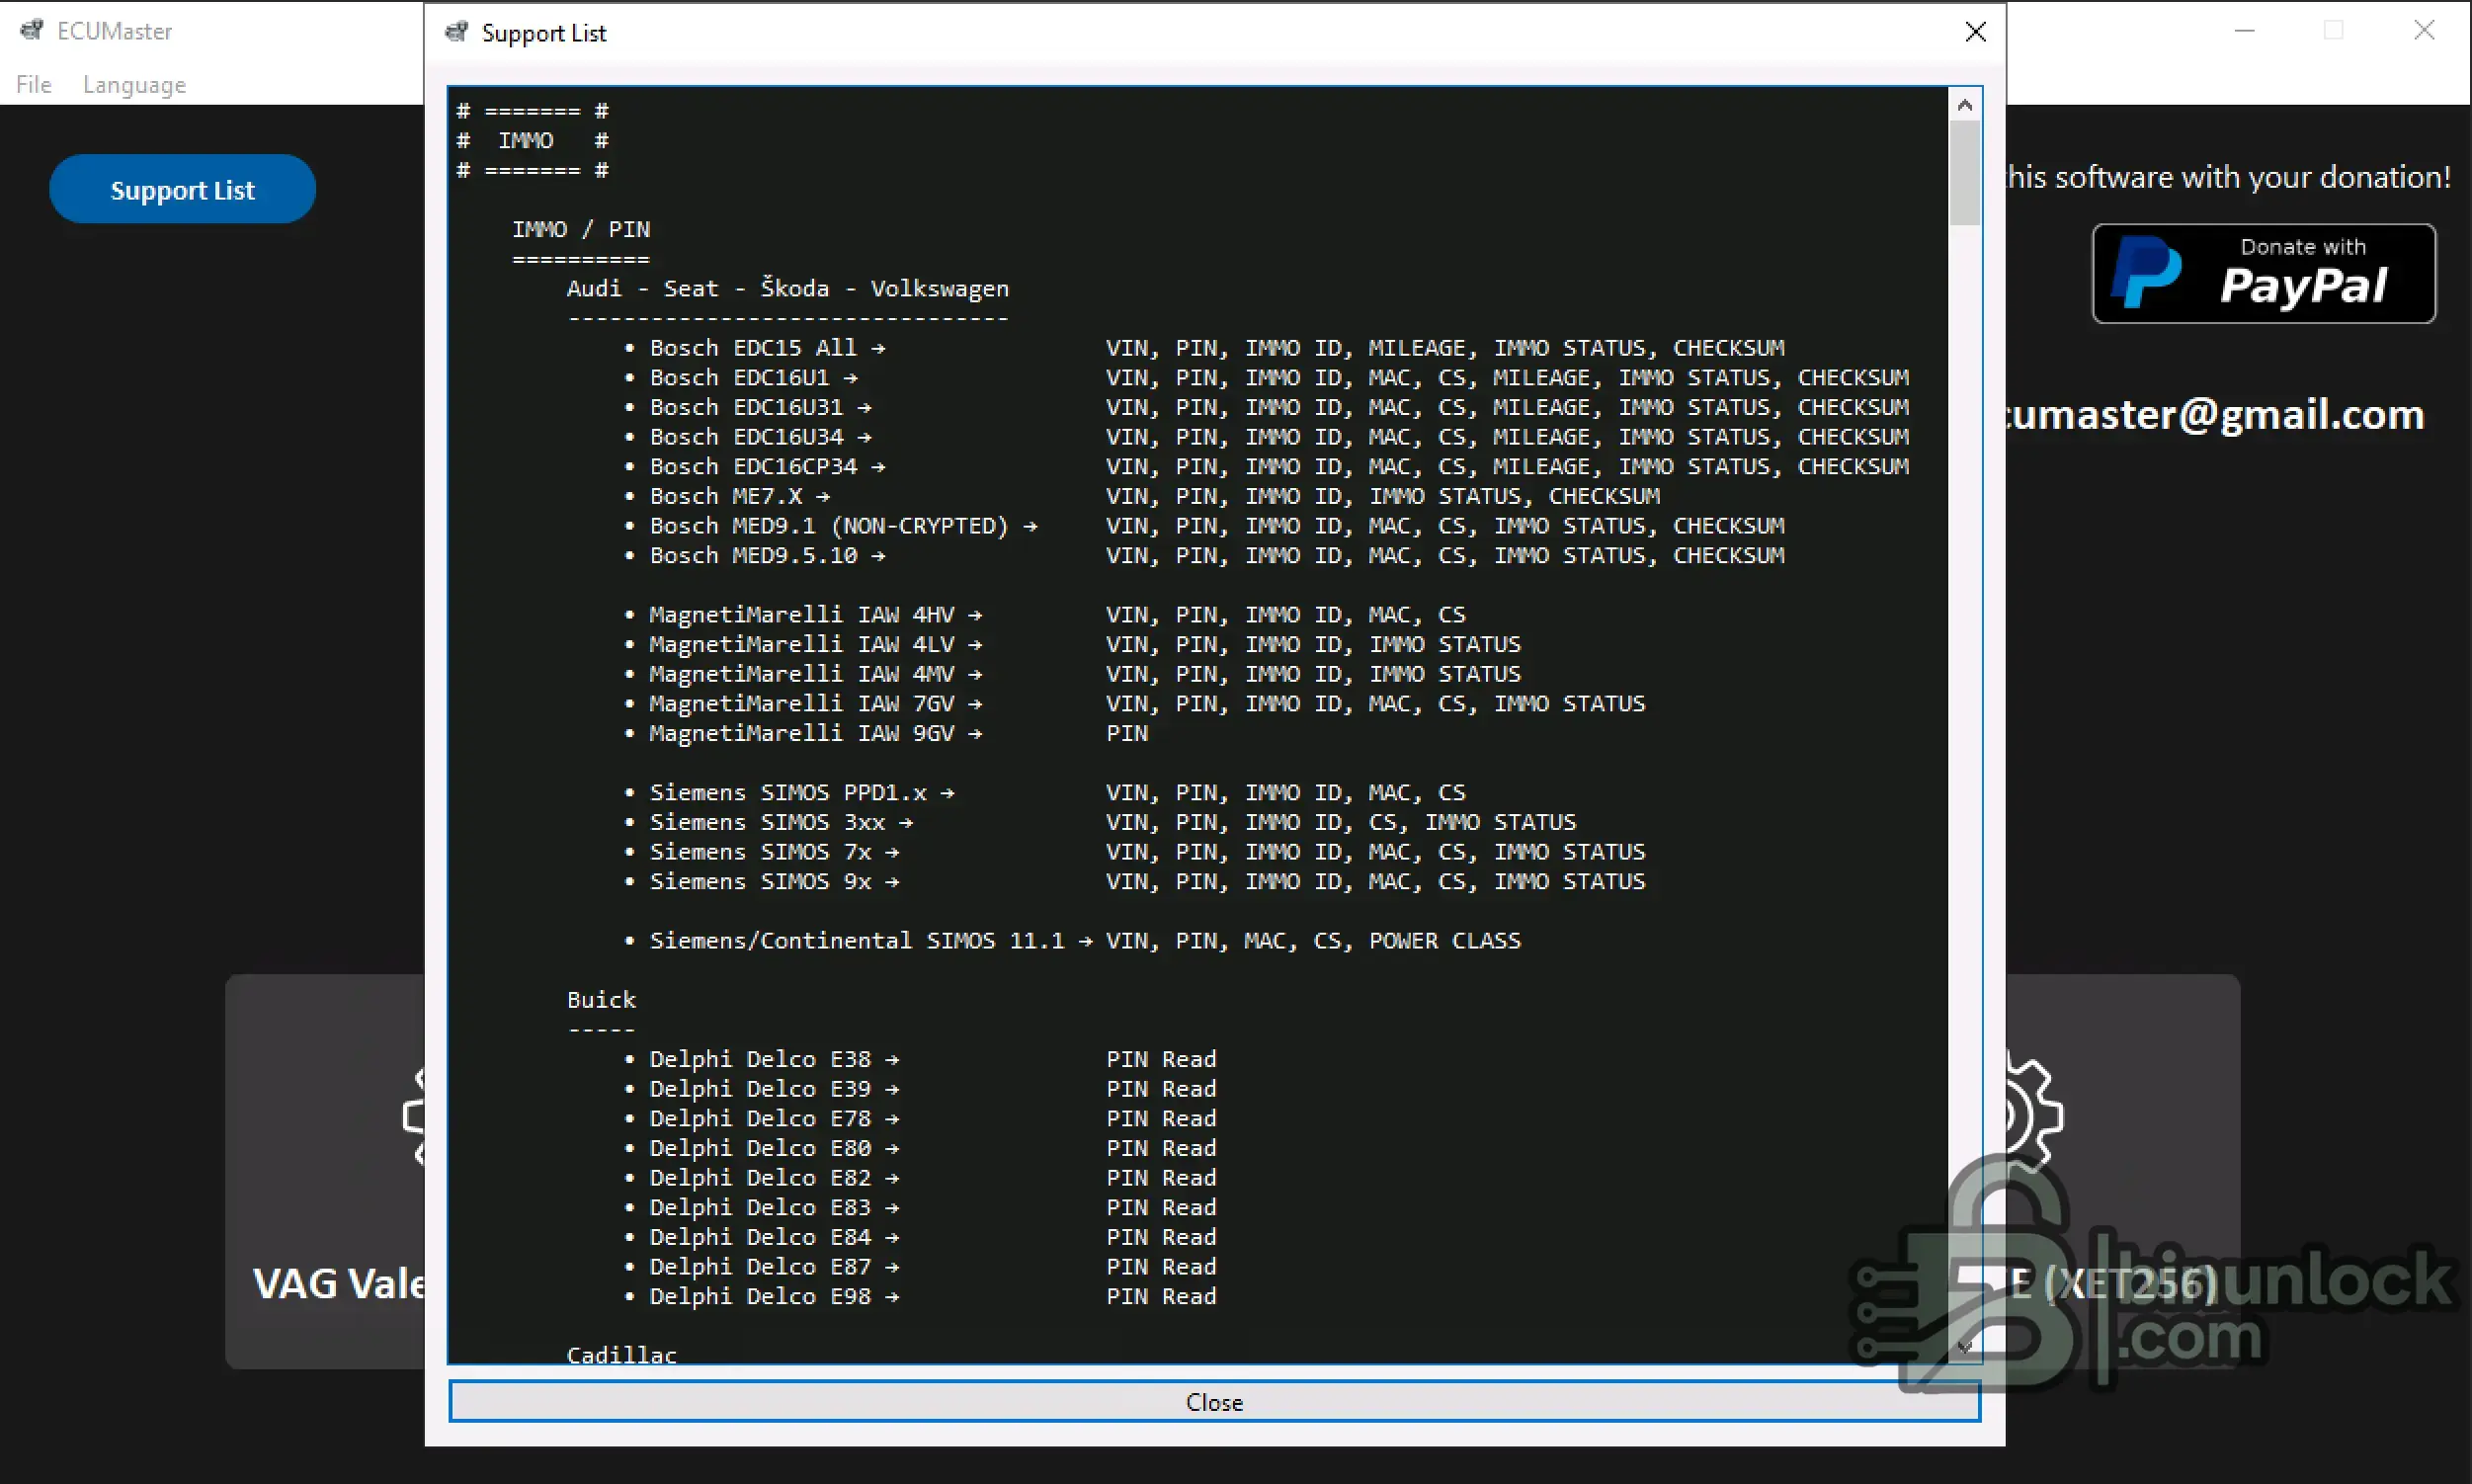
Task: Open the Language menu
Action: [134, 85]
